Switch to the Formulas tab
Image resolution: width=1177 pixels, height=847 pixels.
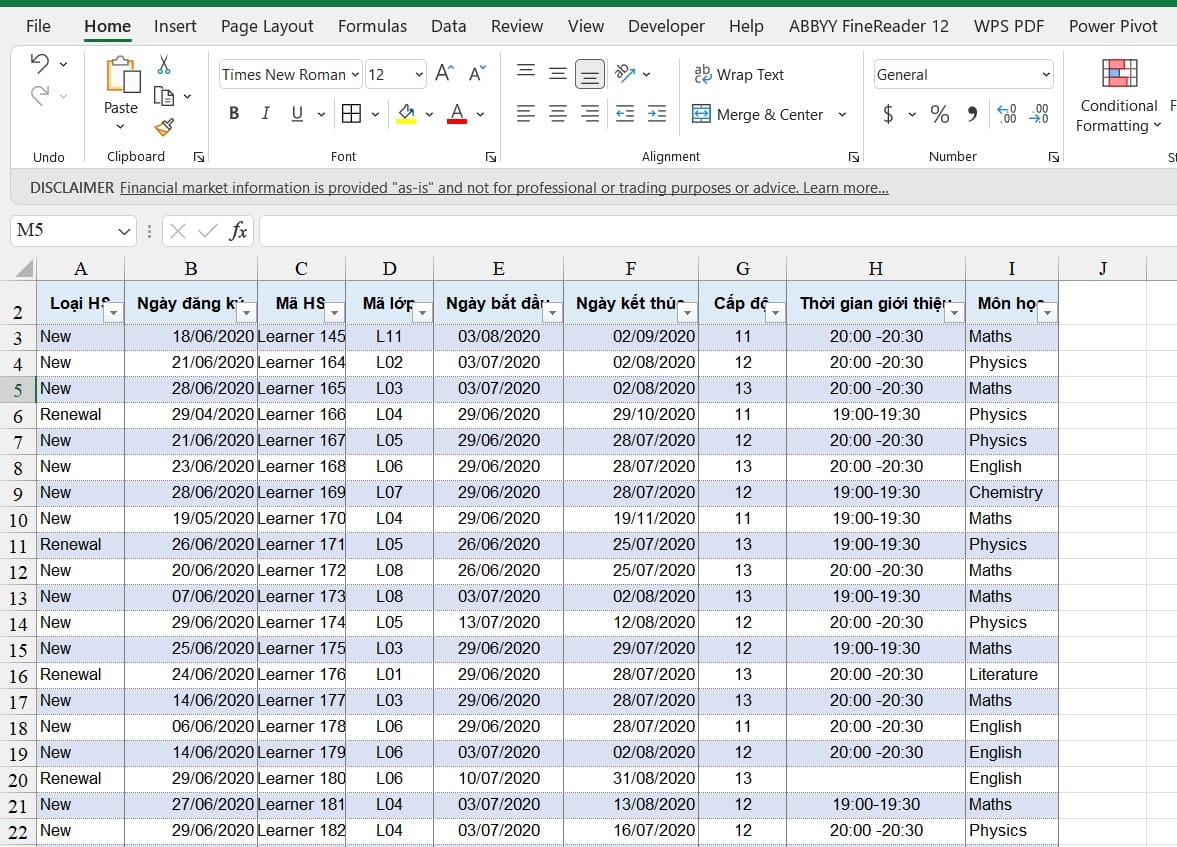372,26
